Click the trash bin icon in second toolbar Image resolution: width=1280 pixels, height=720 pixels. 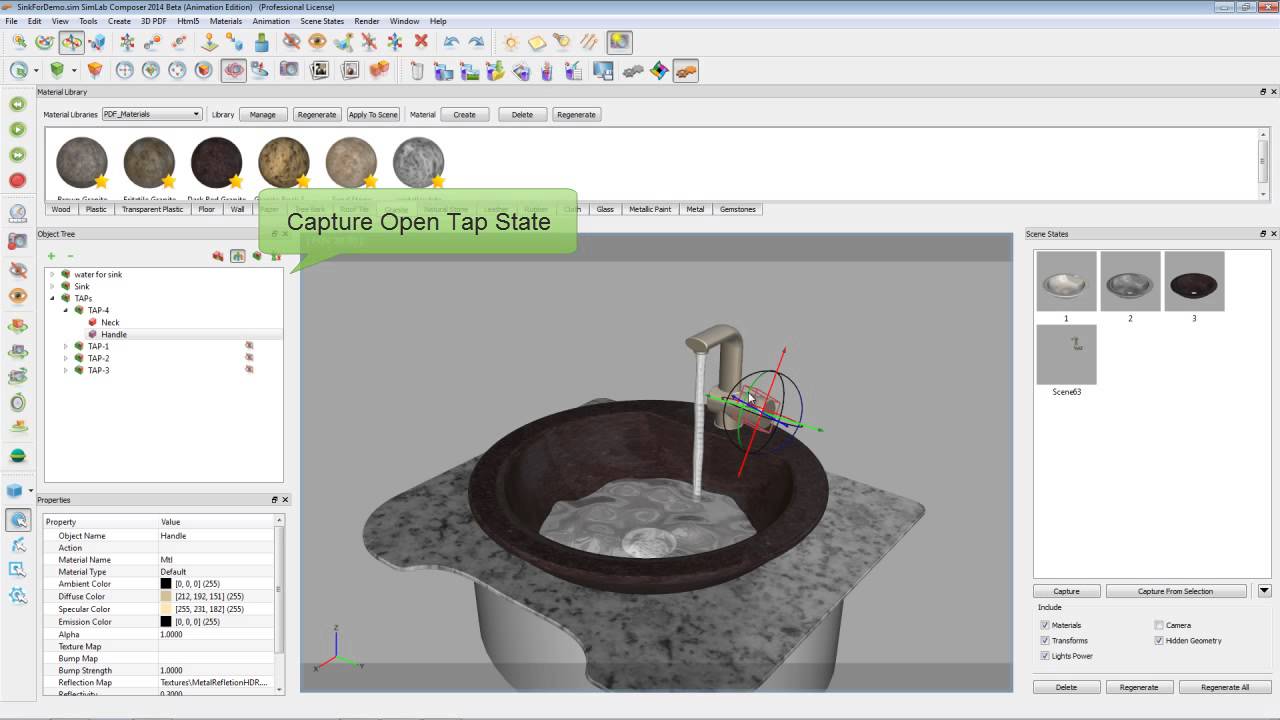pos(417,71)
